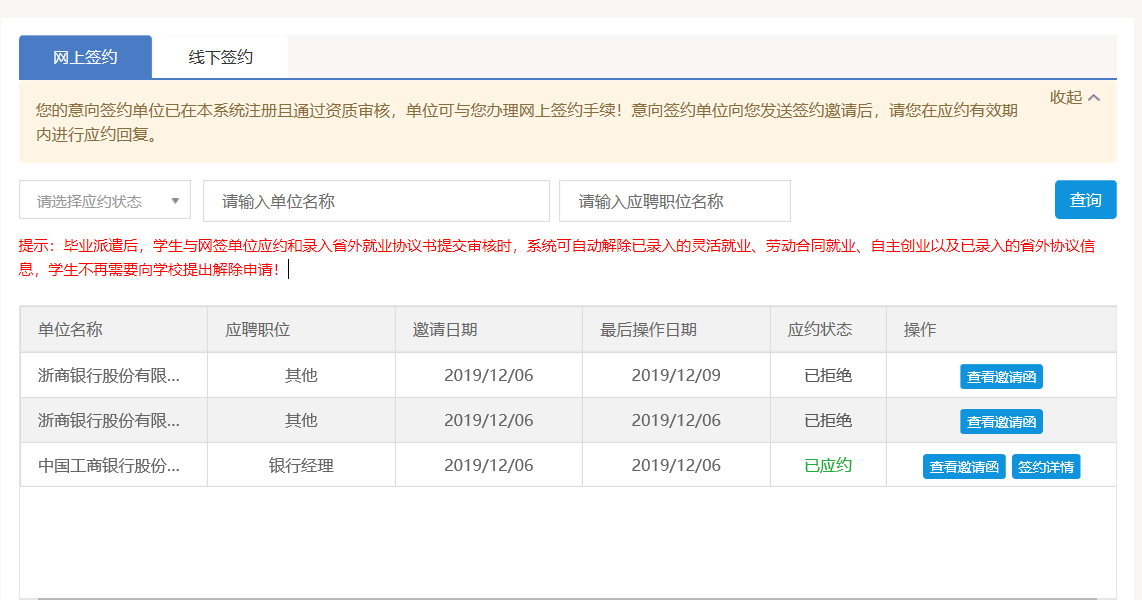Open 签约详情 for 中国工商银行 row
1142x600 pixels.
[x=1046, y=466]
